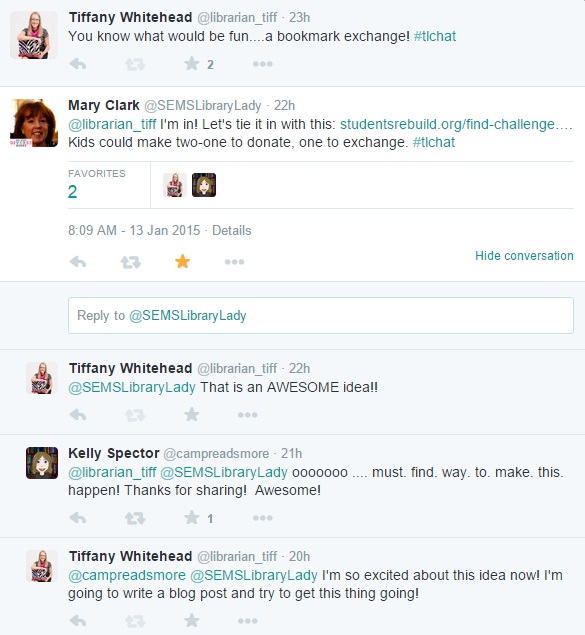Open the studentsrebuild.org find-challenge link
The width and height of the screenshot is (585, 635).
tap(456, 124)
